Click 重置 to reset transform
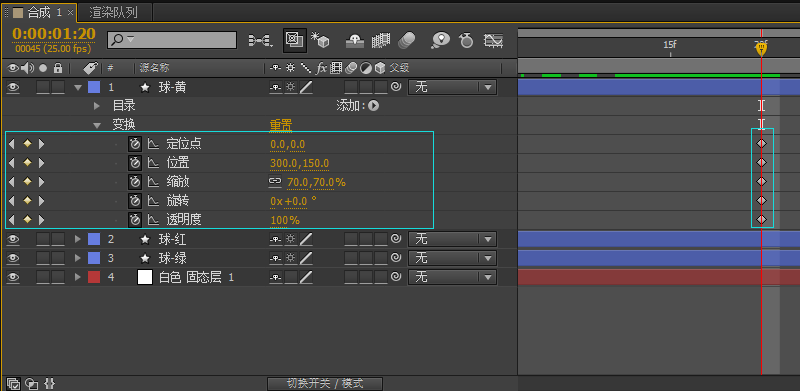 coord(281,125)
